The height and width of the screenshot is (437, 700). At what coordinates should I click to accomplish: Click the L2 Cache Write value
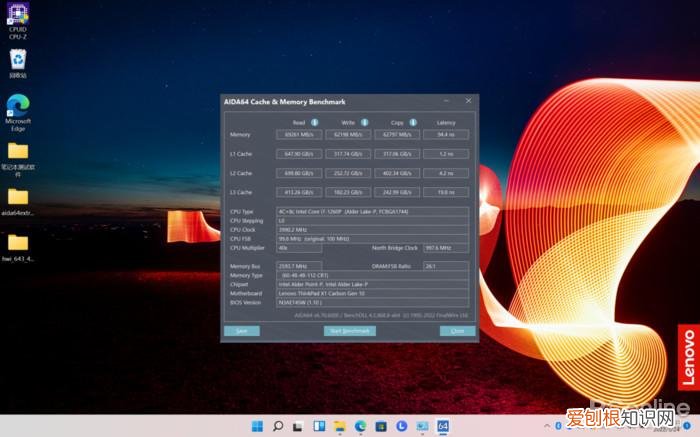point(348,173)
